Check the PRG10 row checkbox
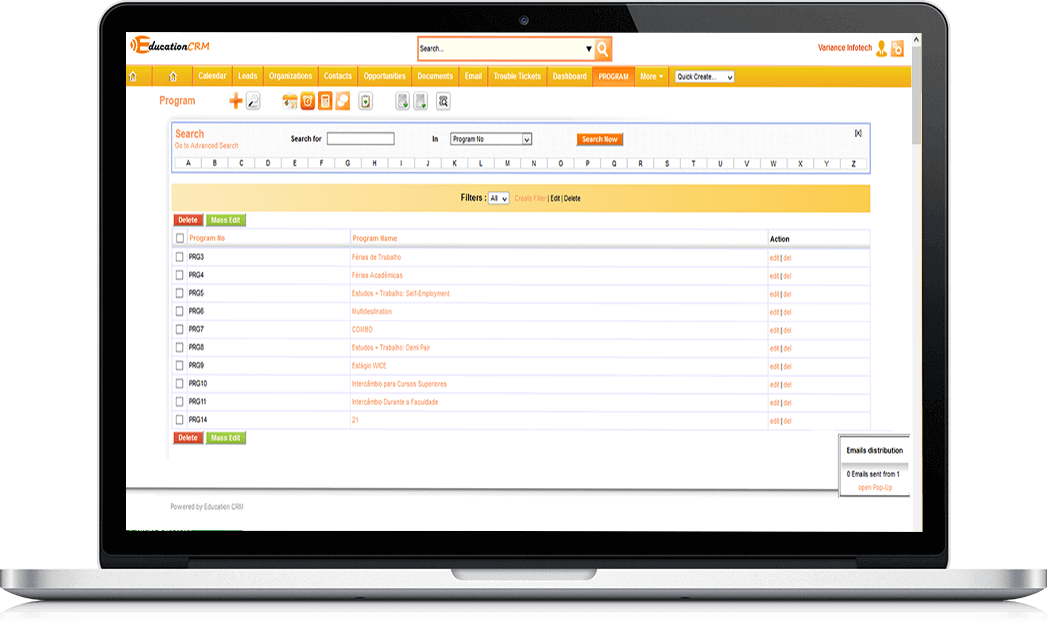1047x624 pixels. [x=179, y=384]
